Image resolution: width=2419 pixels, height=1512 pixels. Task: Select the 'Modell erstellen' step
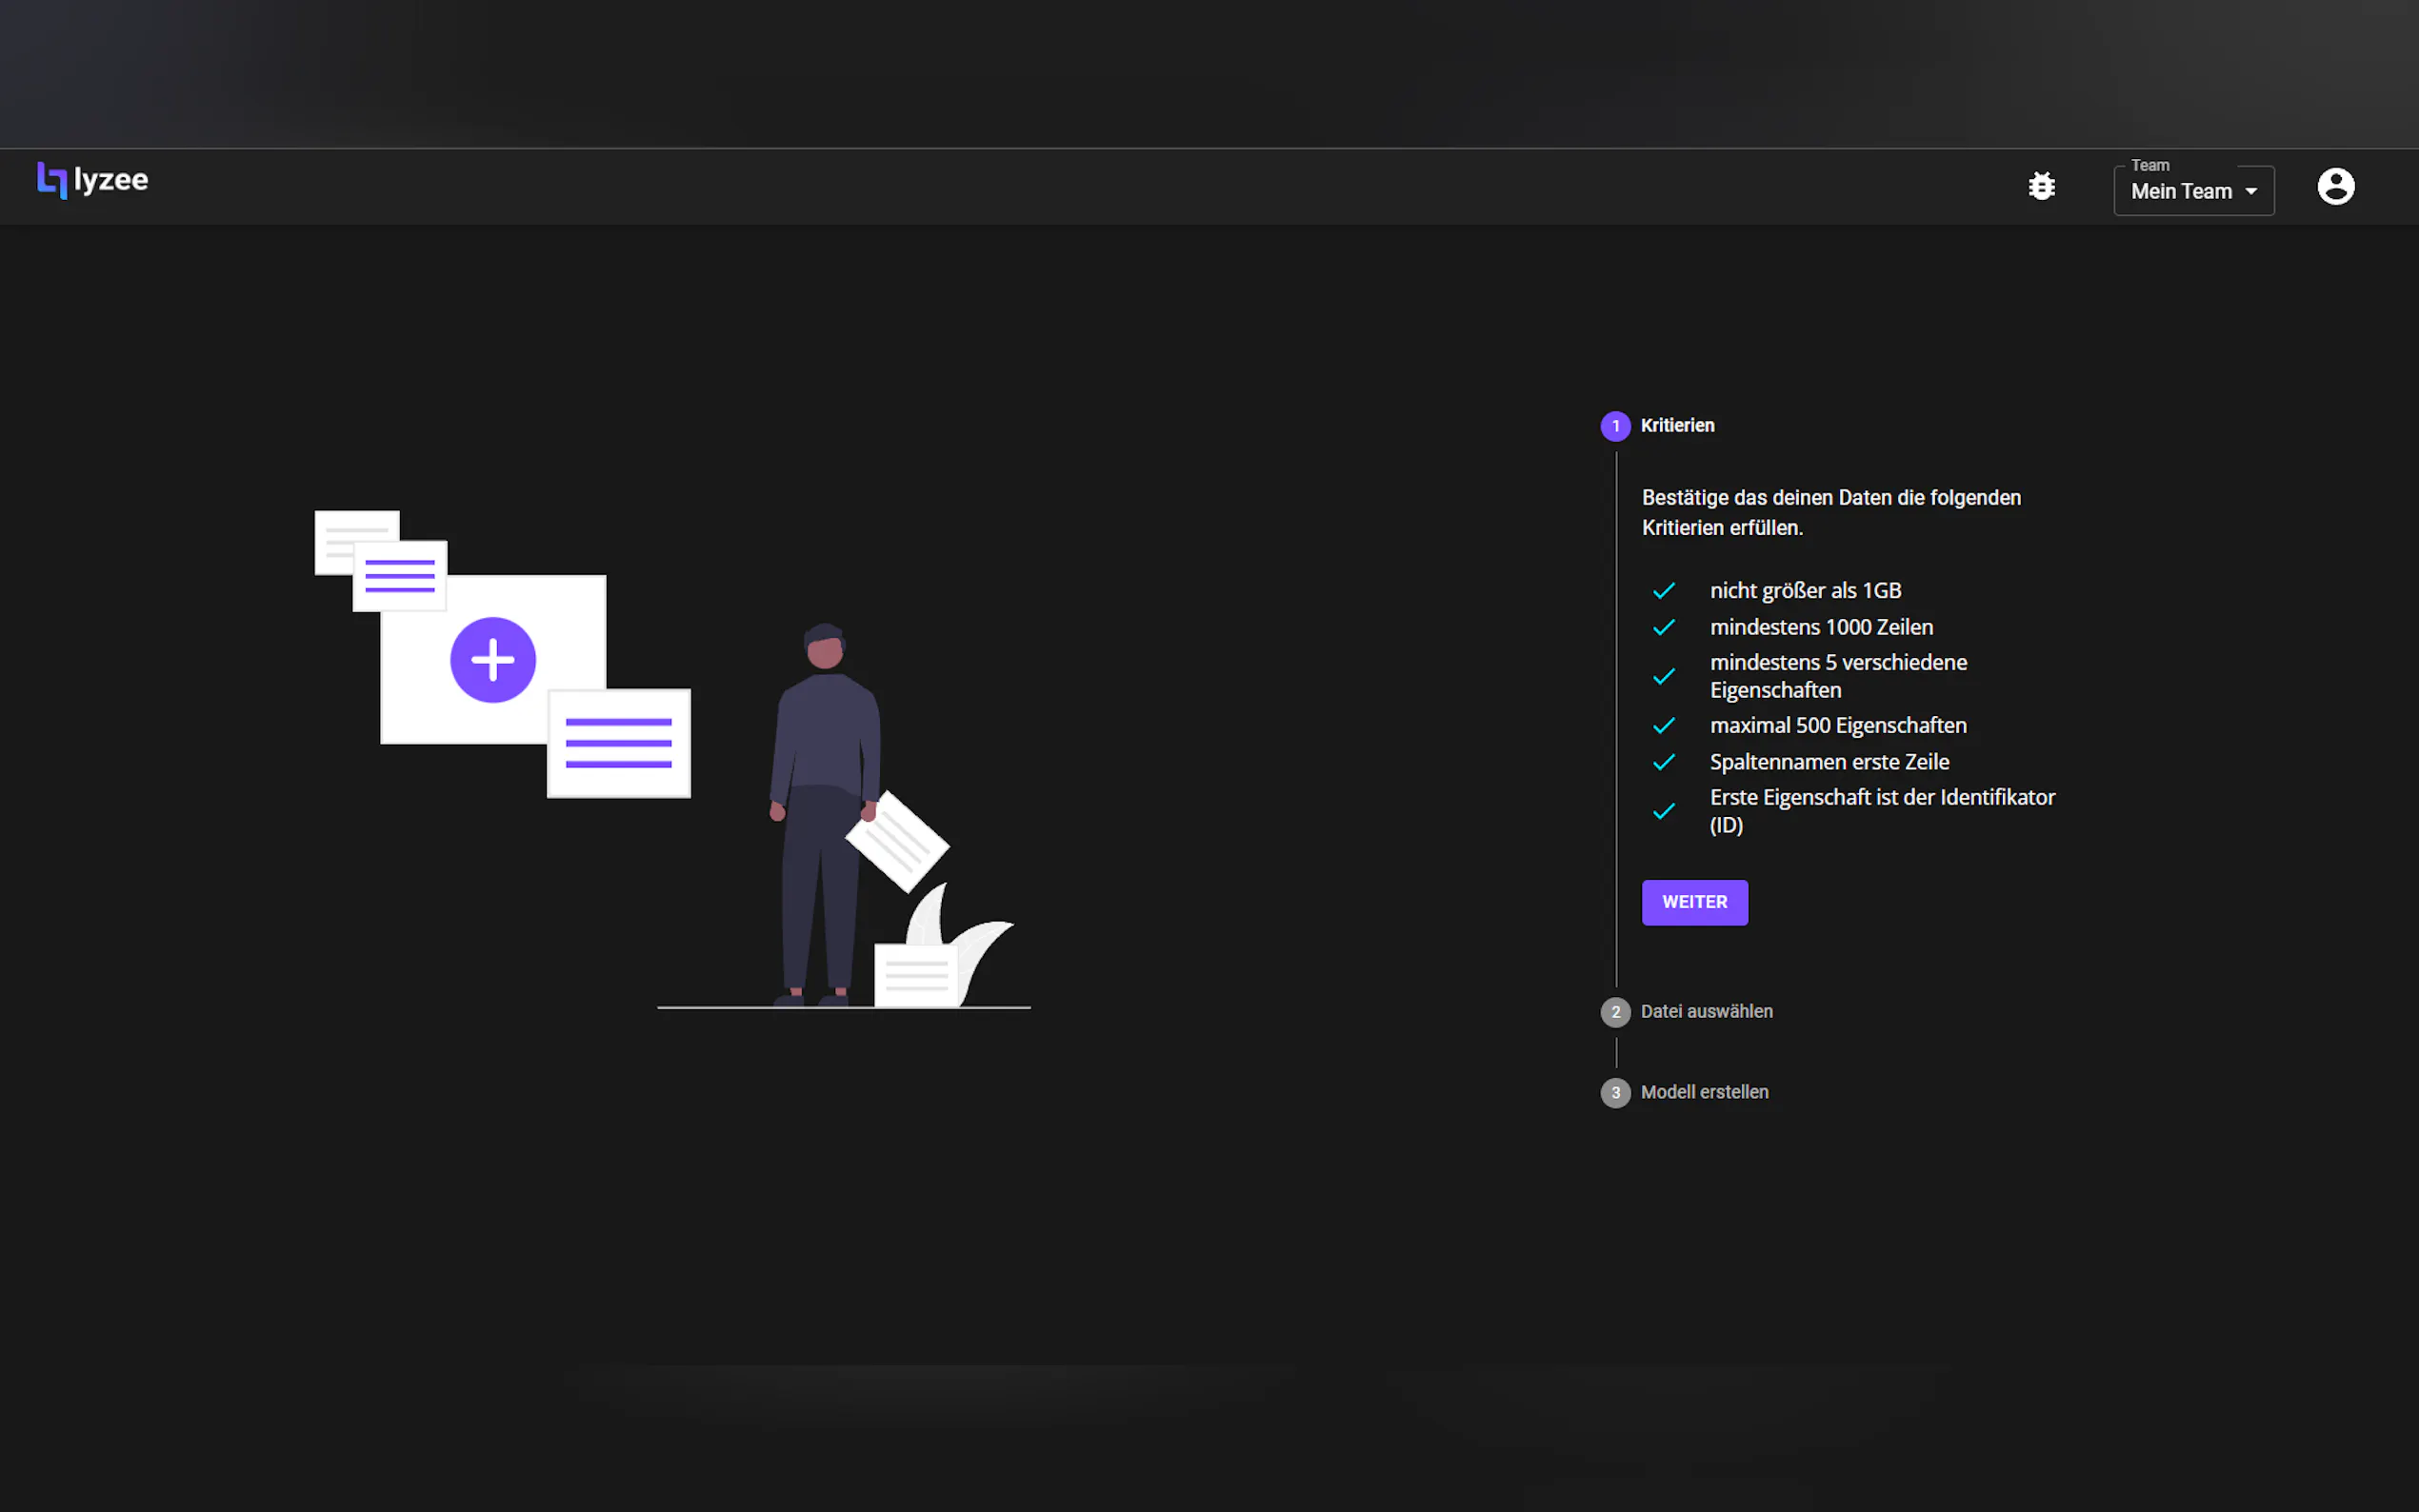[1704, 1093]
